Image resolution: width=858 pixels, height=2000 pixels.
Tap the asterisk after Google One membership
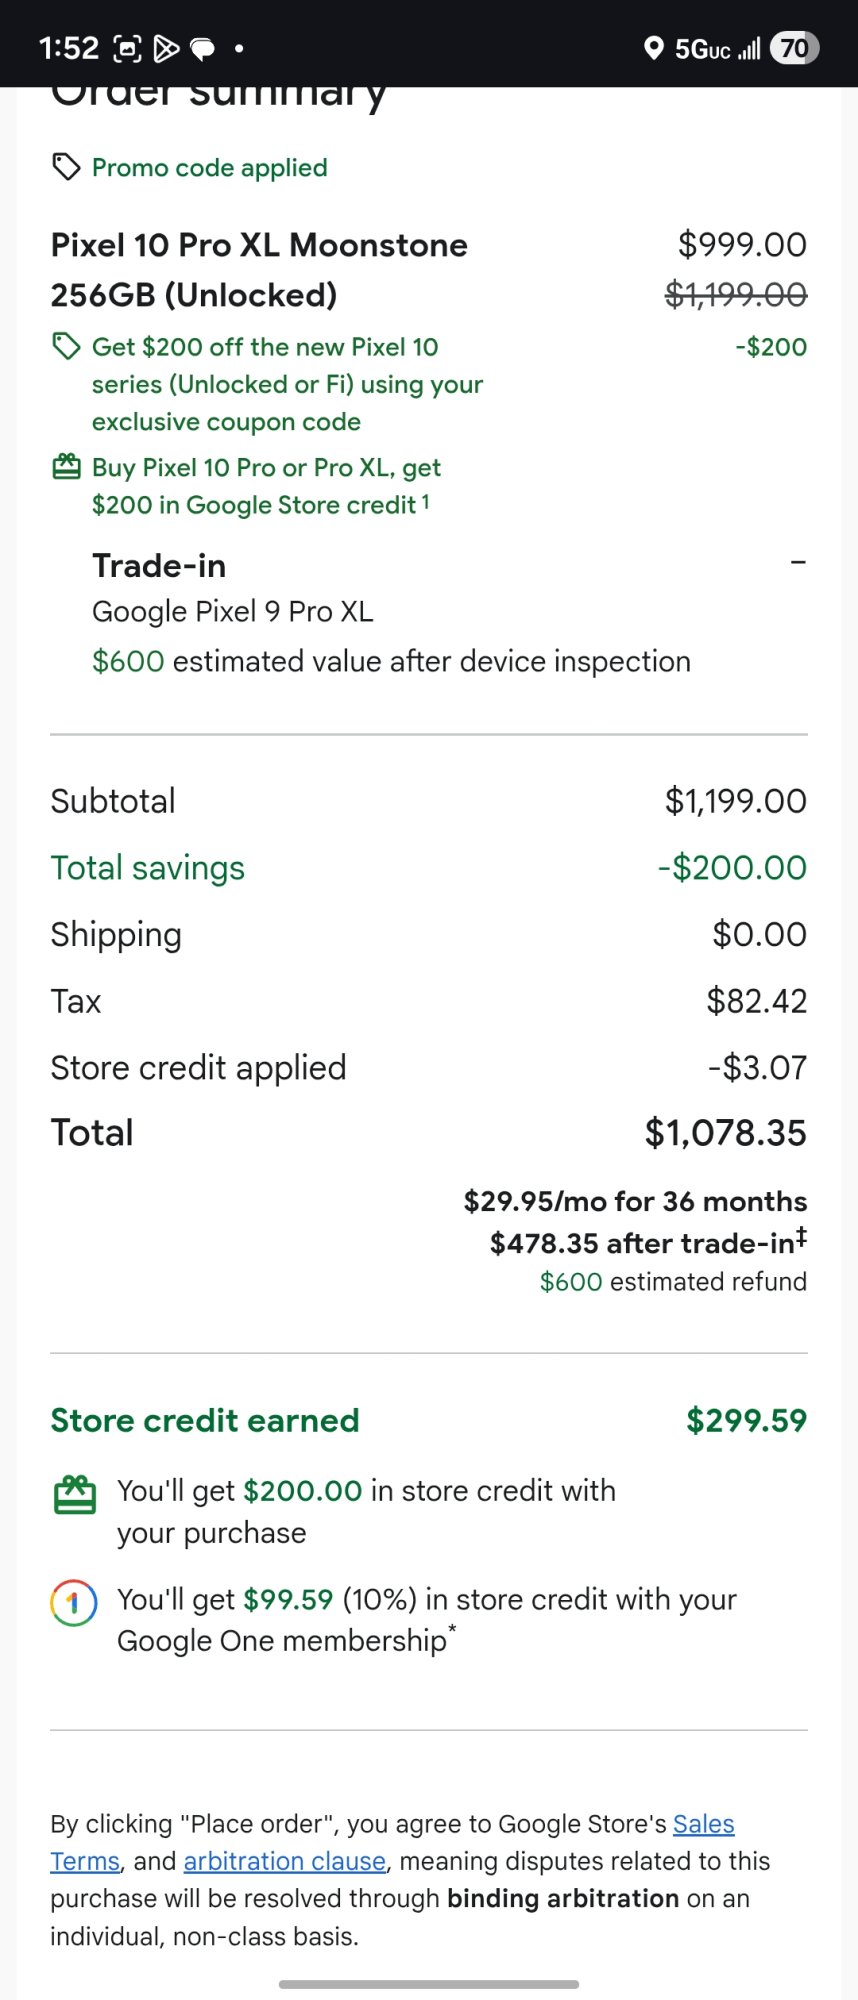452,1630
